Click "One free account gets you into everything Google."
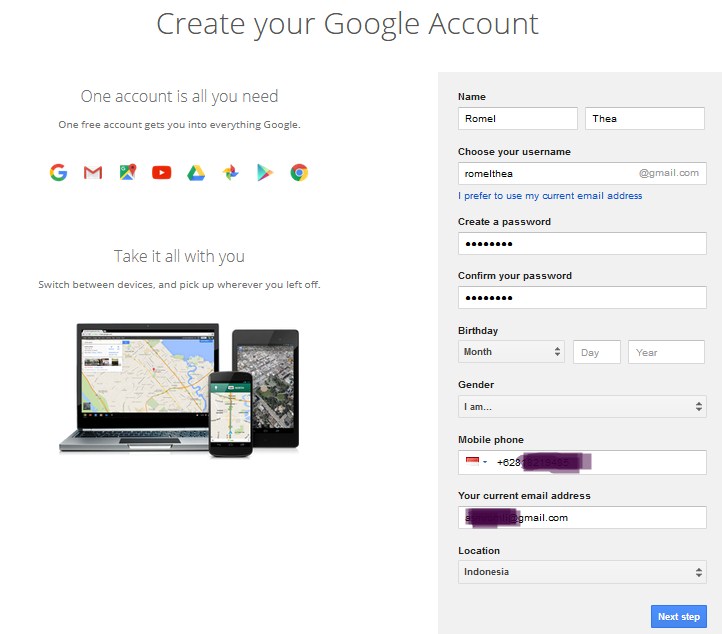The height and width of the screenshot is (634, 722). click(179, 124)
